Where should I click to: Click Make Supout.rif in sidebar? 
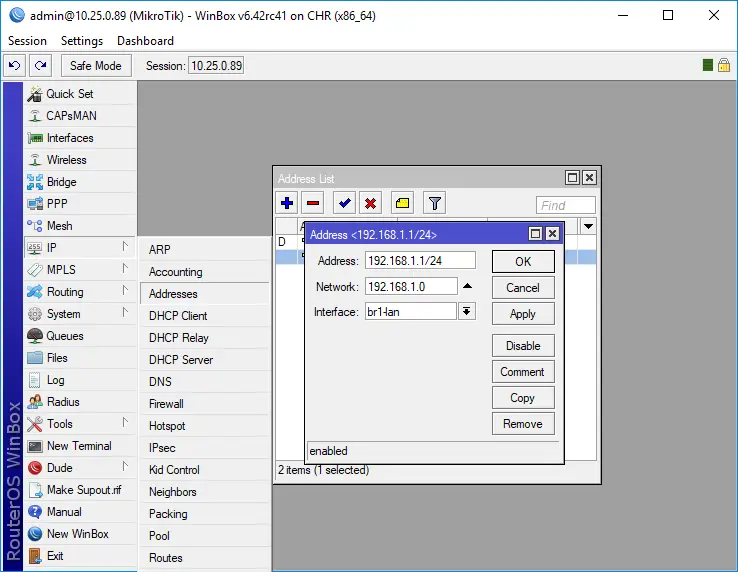coord(80,490)
